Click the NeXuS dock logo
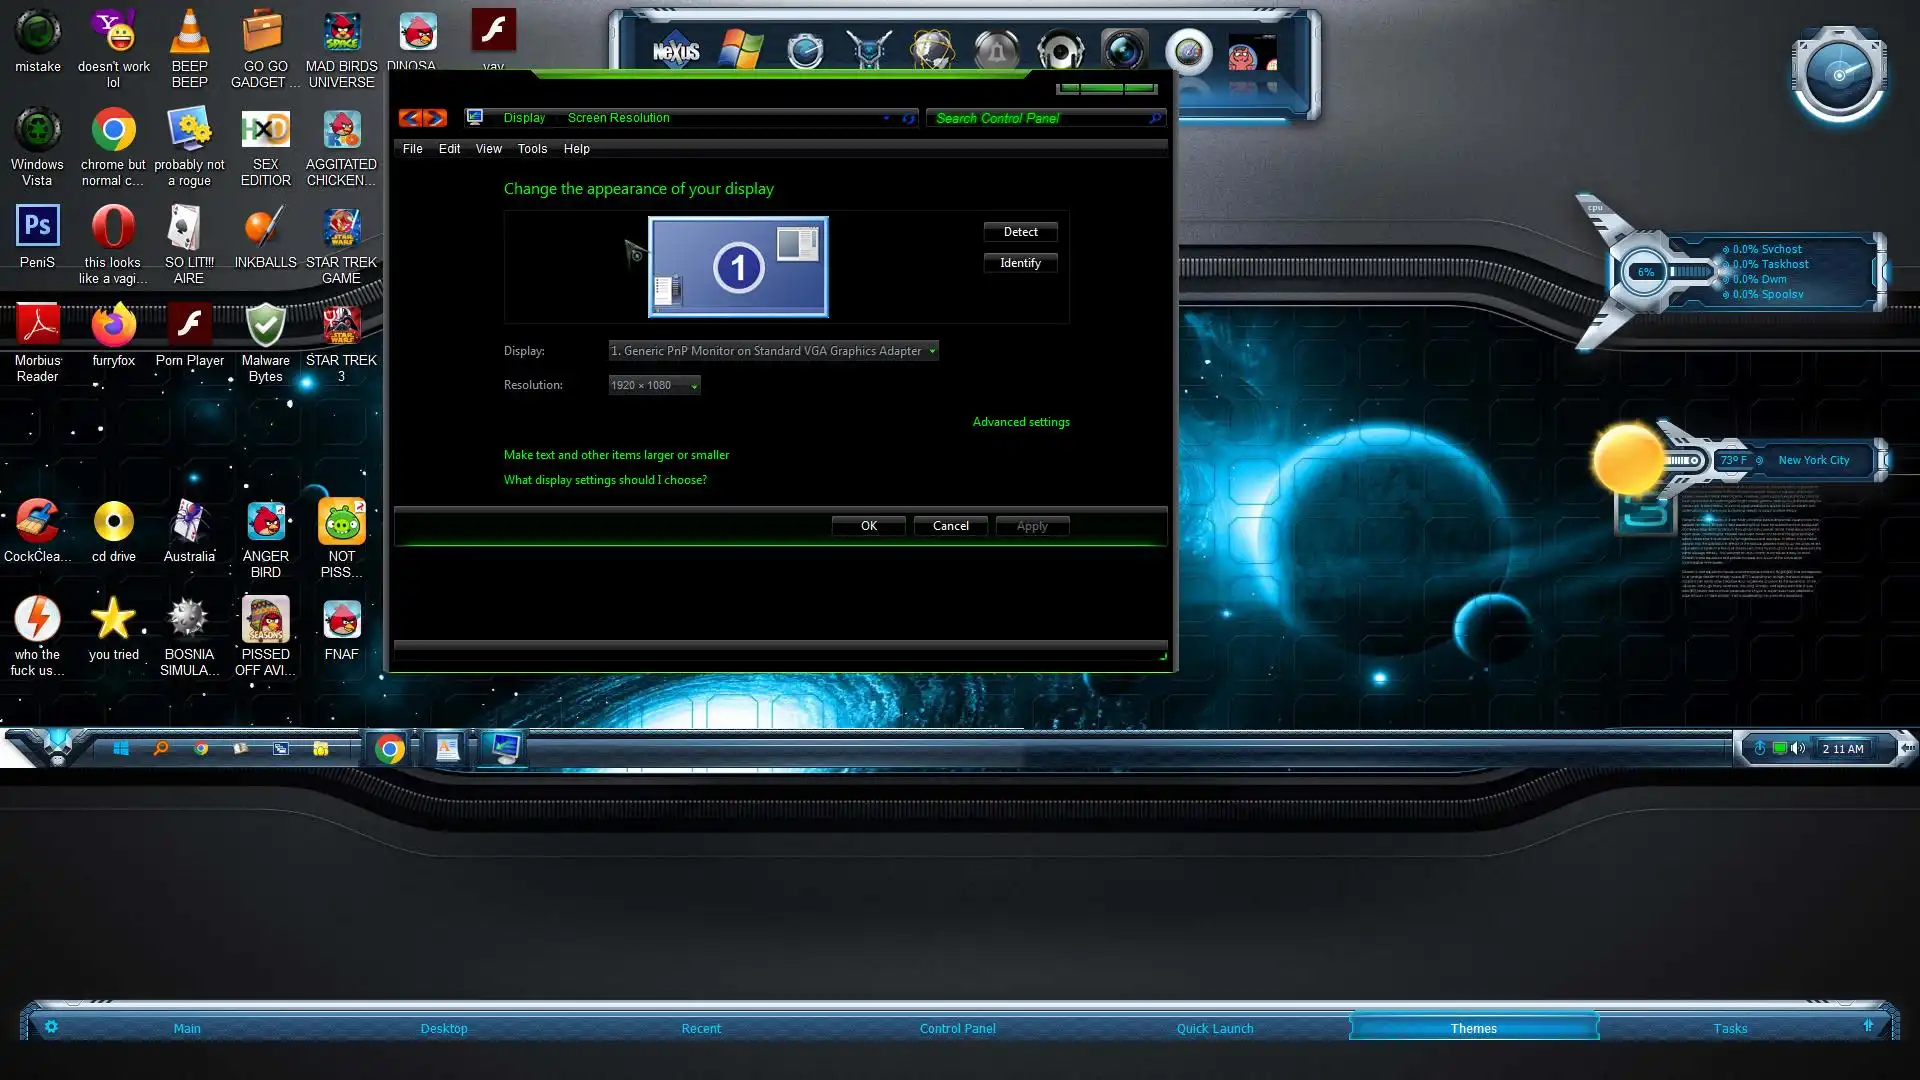Image resolution: width=1920 pixels, height=1080 pixels. [676, 51]
